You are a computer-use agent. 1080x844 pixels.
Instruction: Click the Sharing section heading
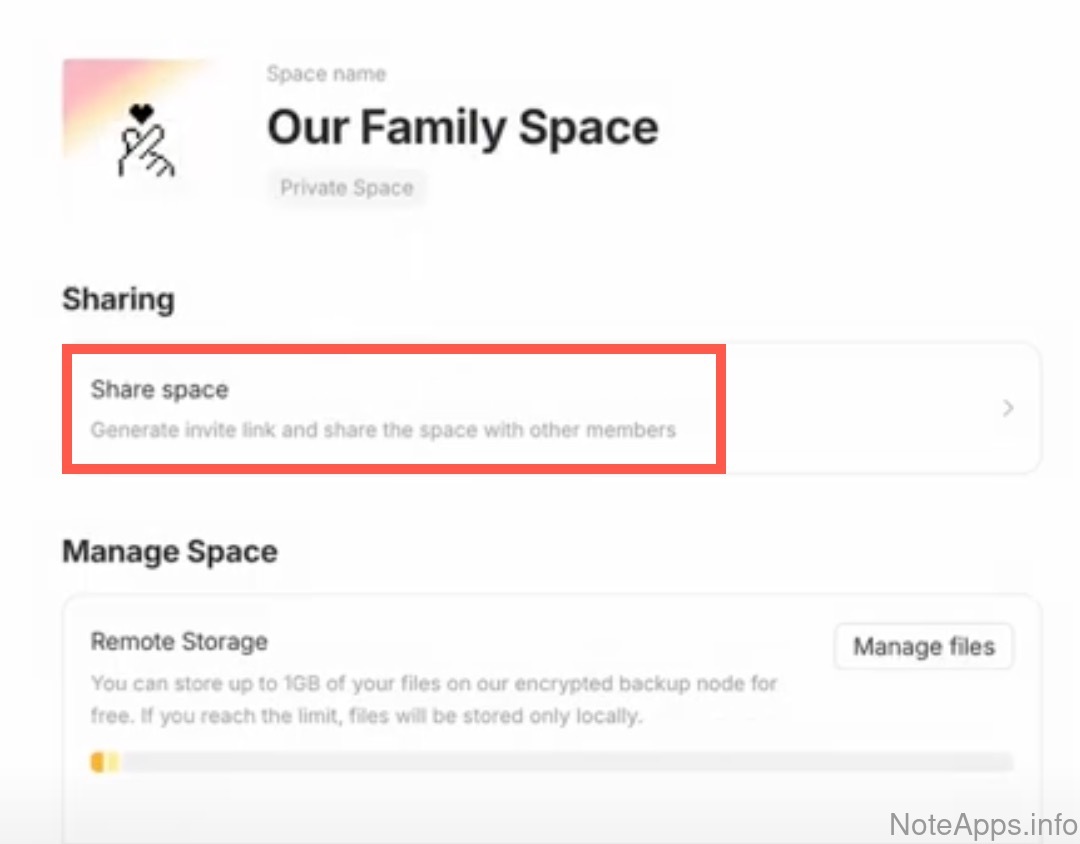click(118, 299)
